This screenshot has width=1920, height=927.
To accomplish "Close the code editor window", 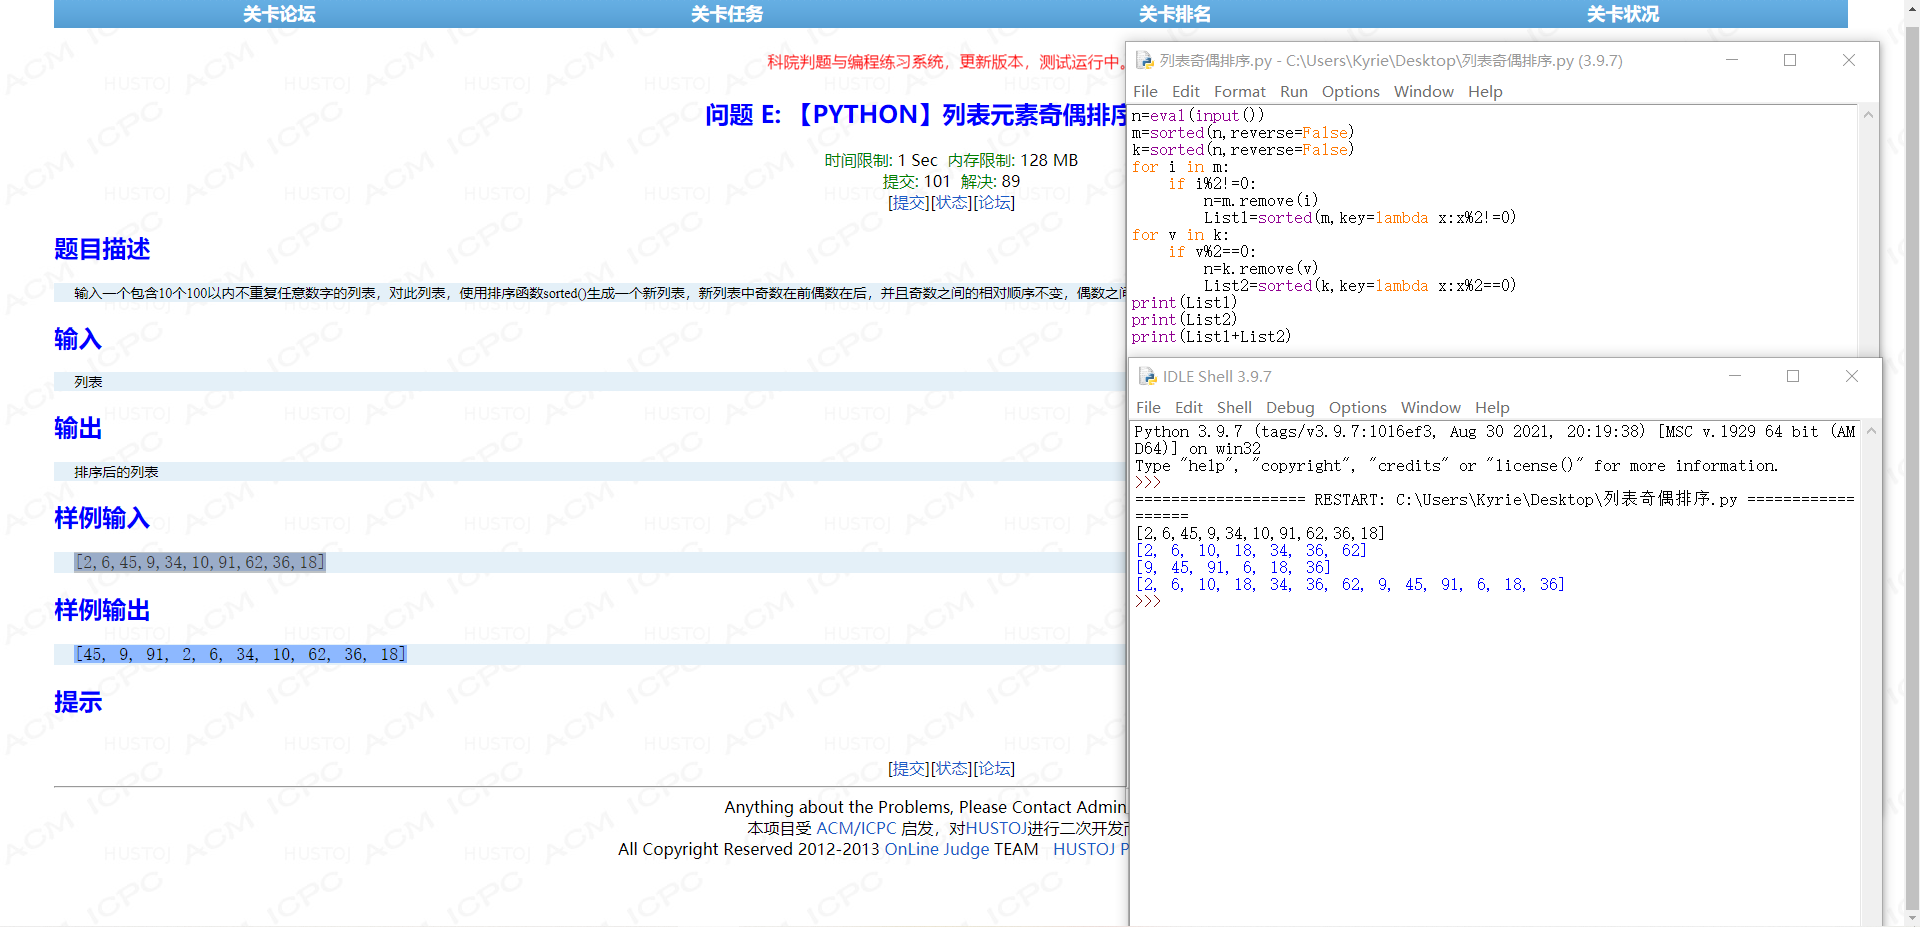I will [1849, 60].
